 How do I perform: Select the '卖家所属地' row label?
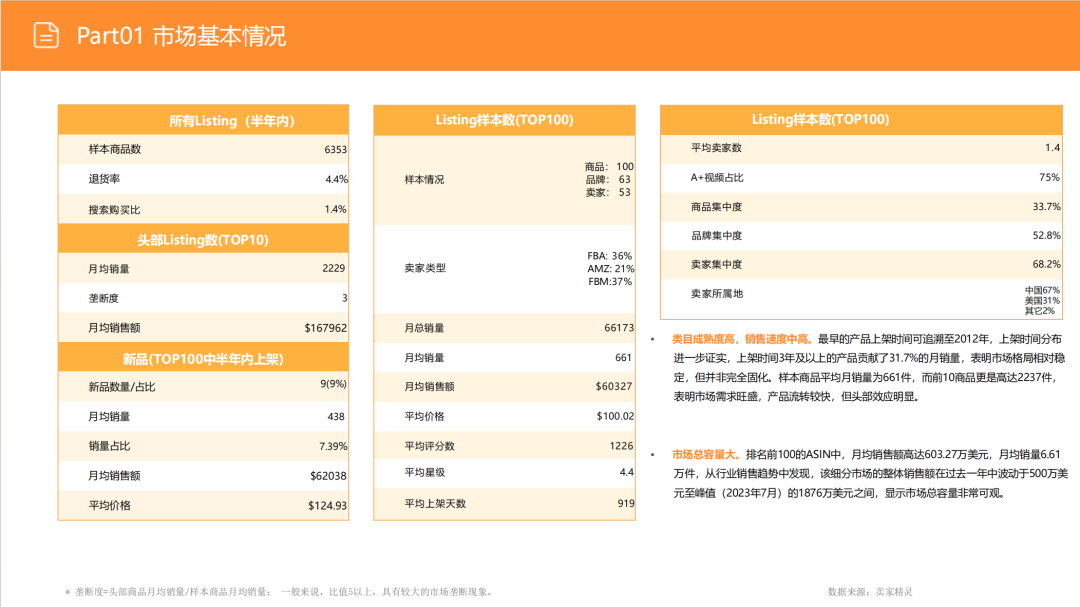pos(717,294)
